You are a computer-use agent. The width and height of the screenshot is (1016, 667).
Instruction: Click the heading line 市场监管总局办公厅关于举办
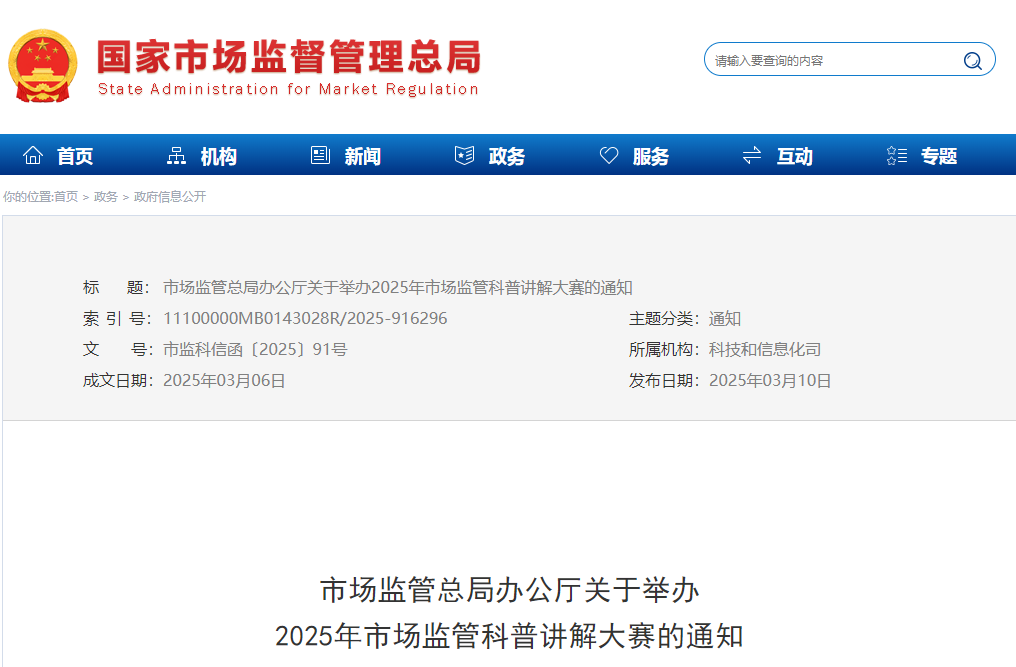tap(509, 590)
